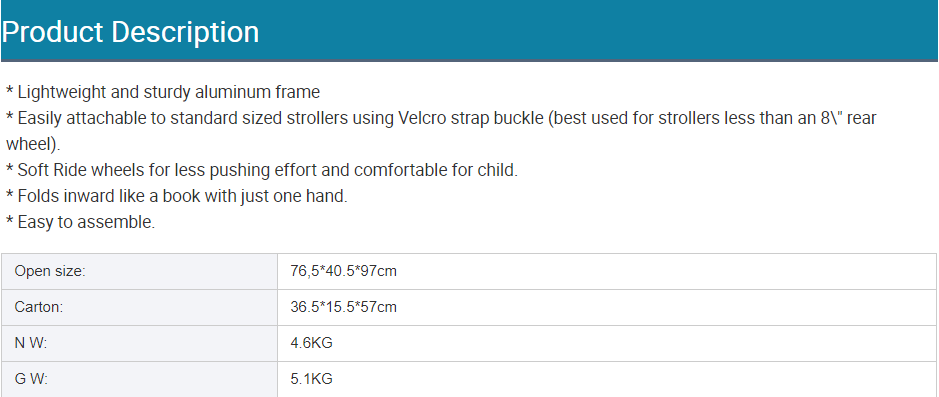Select the G W label cell

(140, 379)
